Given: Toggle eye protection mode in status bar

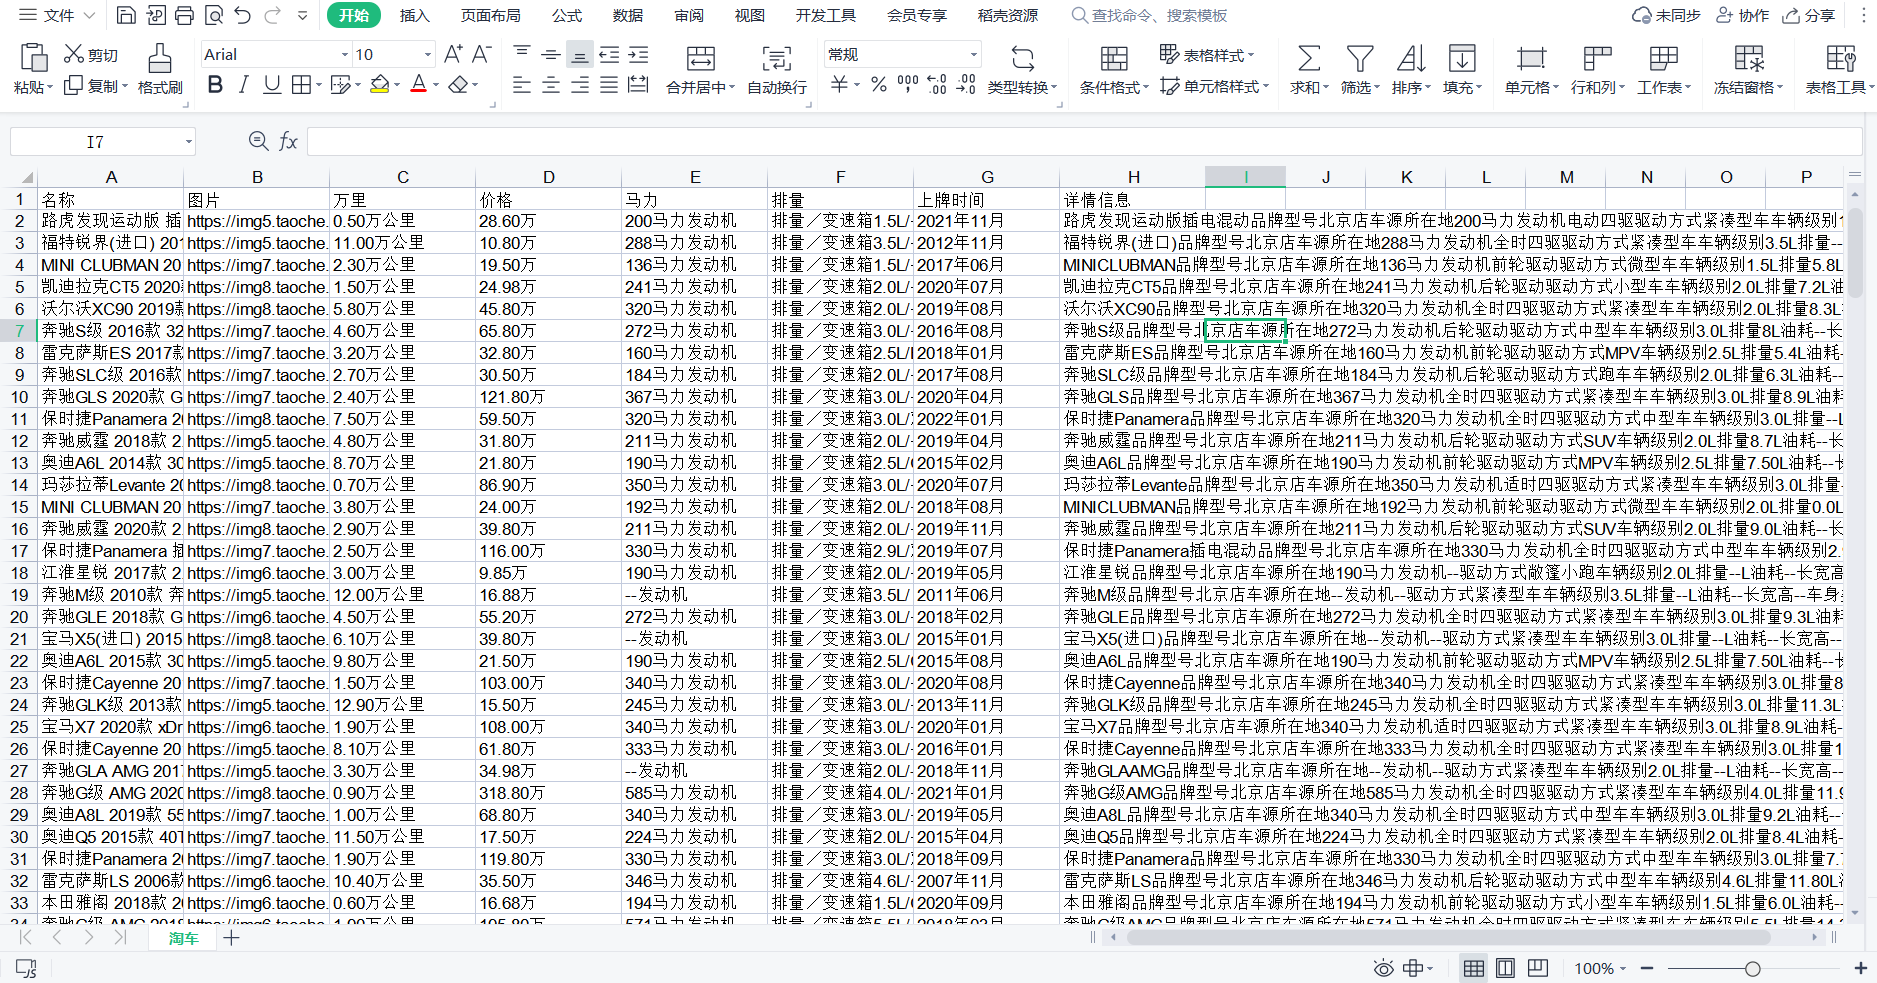Looking at the screenshot, I should (1383, 968).
